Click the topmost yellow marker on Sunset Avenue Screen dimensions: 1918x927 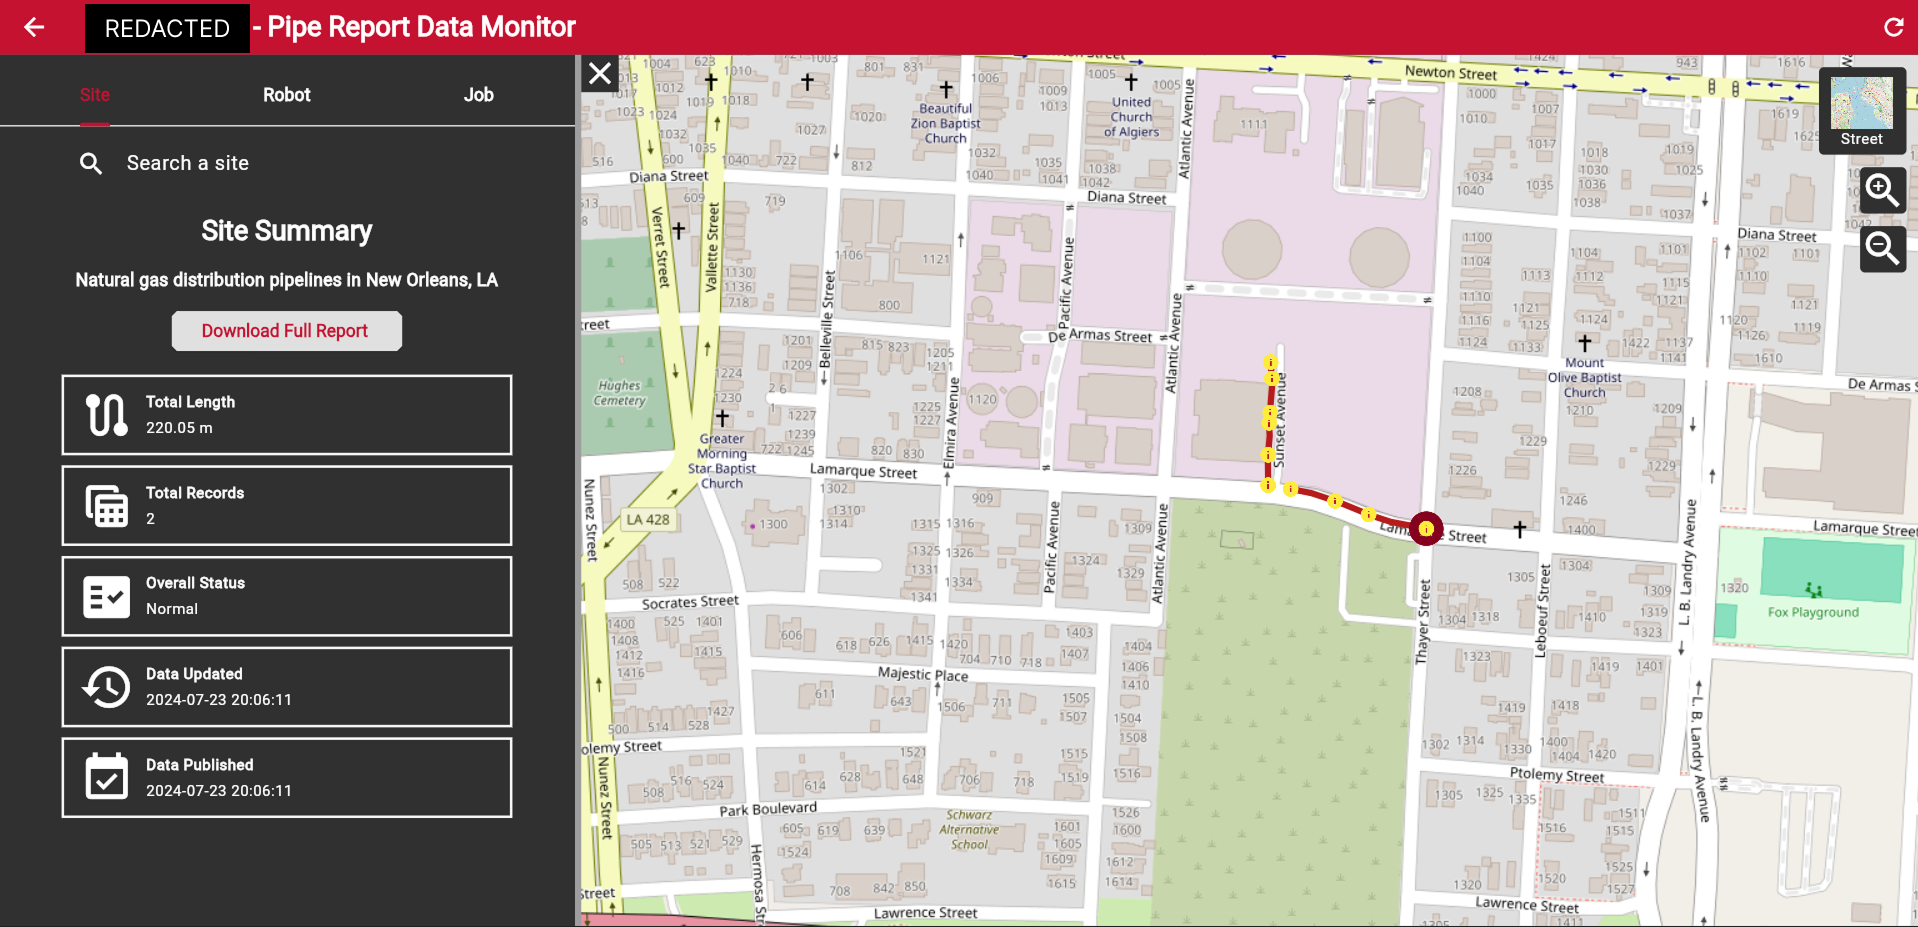click(x=1270, y=363)
